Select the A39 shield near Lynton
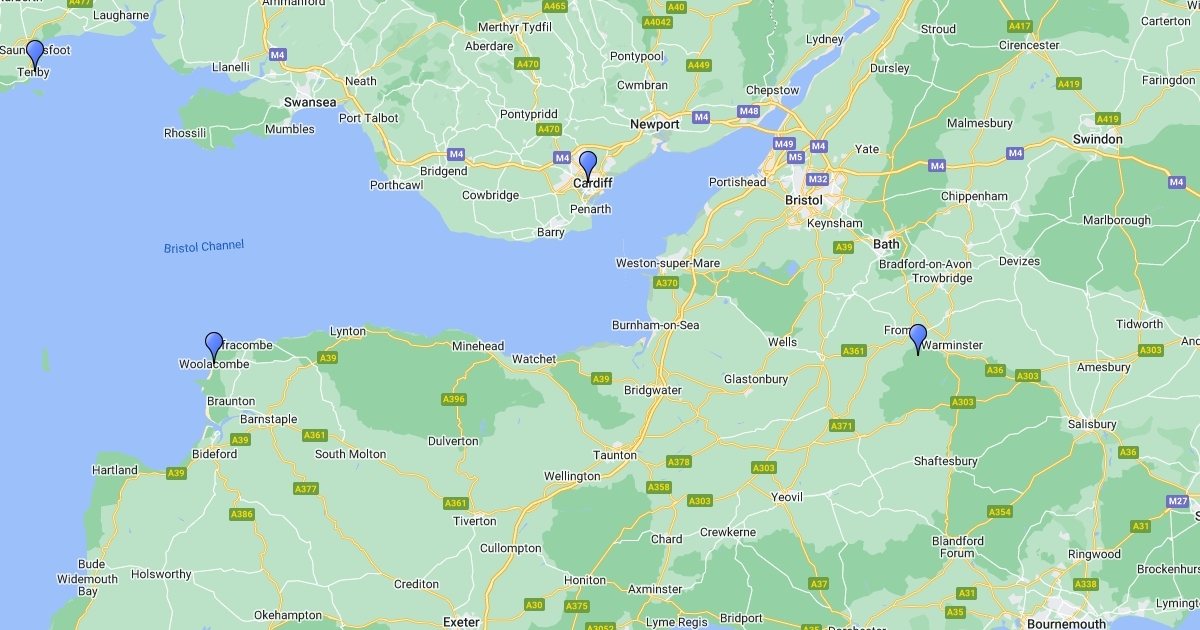Image resolution: width=1200 pixels, height=630 pixels. (327, 357)
